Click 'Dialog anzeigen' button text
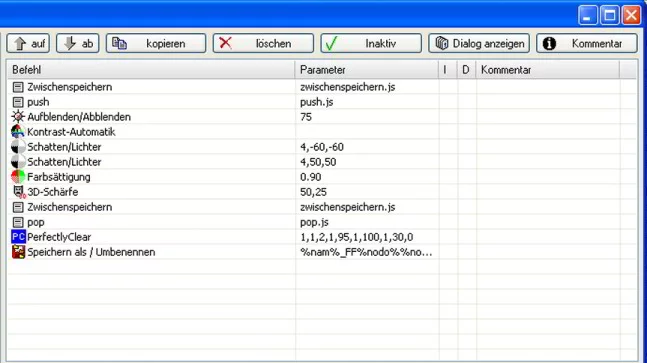 click(489, 44)
